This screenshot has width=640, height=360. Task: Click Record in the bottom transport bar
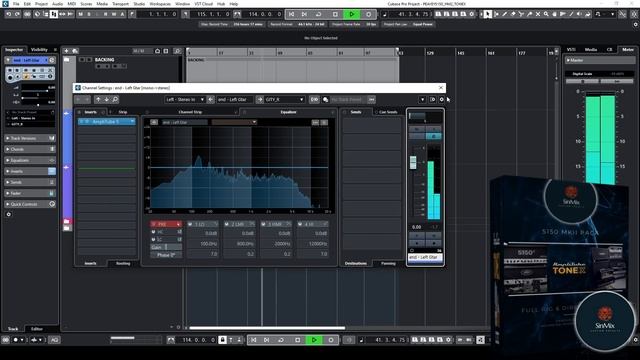coord(331,340)
